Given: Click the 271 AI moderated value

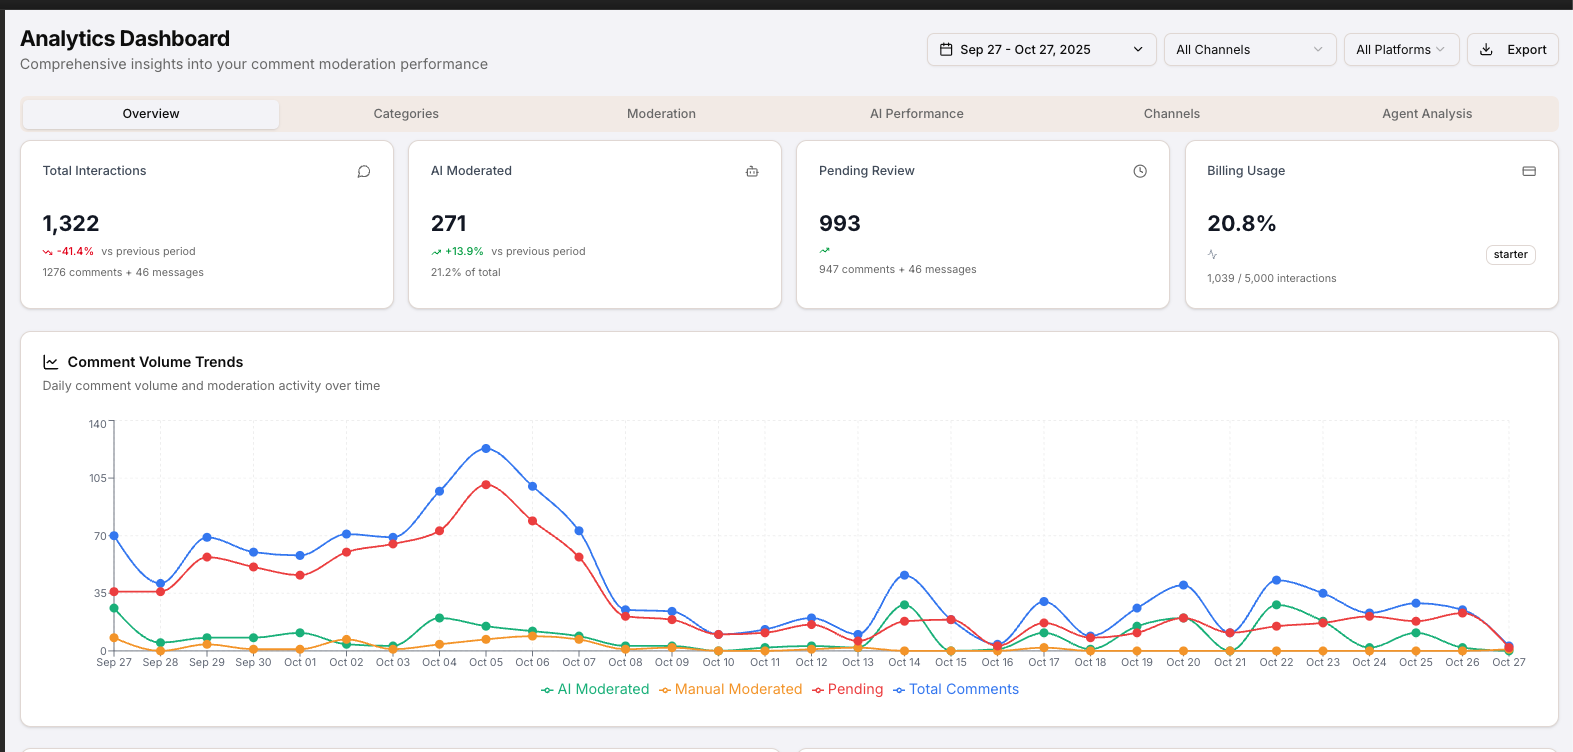Looking at the screenshot, I should (449, 223).
